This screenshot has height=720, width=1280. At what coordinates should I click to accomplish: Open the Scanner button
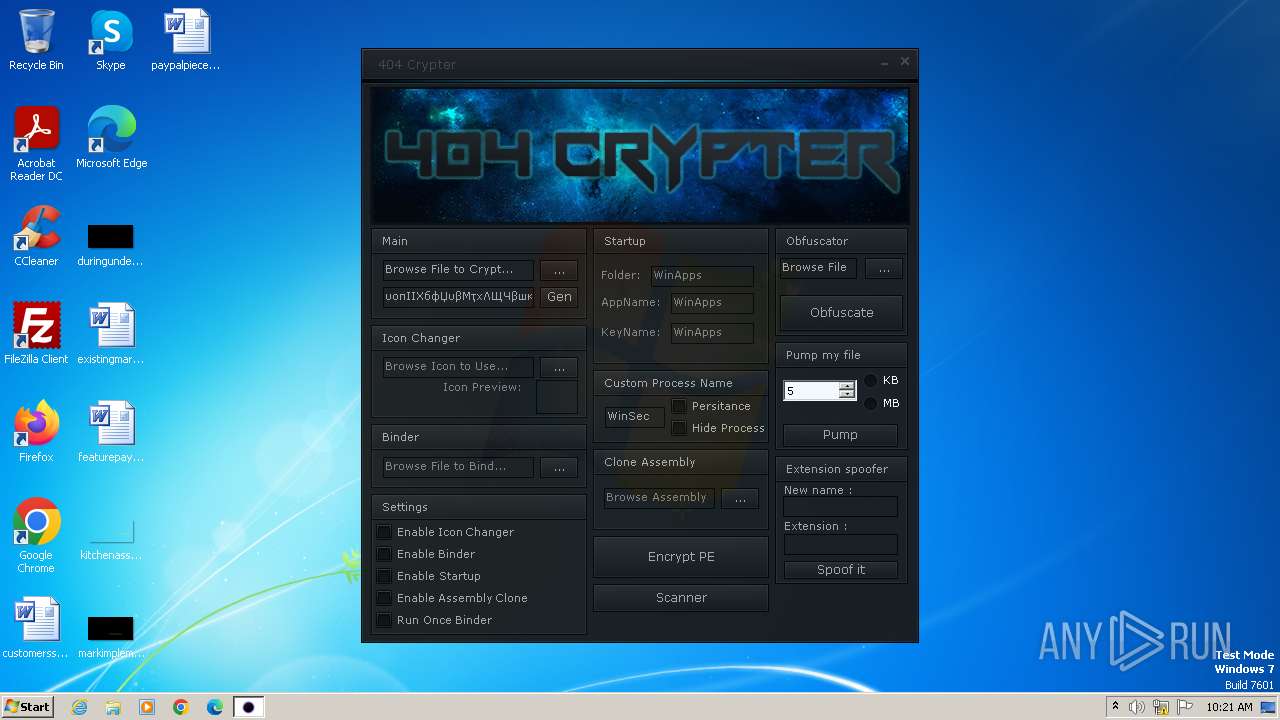[681, 598]
